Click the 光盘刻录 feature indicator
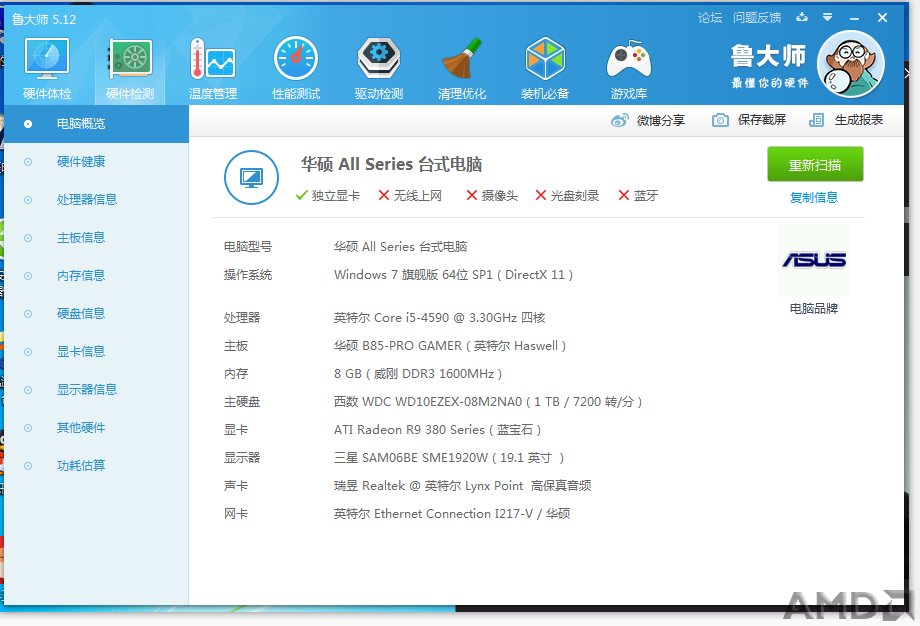This screenshot has width=920, height=626. coord(567,195)
